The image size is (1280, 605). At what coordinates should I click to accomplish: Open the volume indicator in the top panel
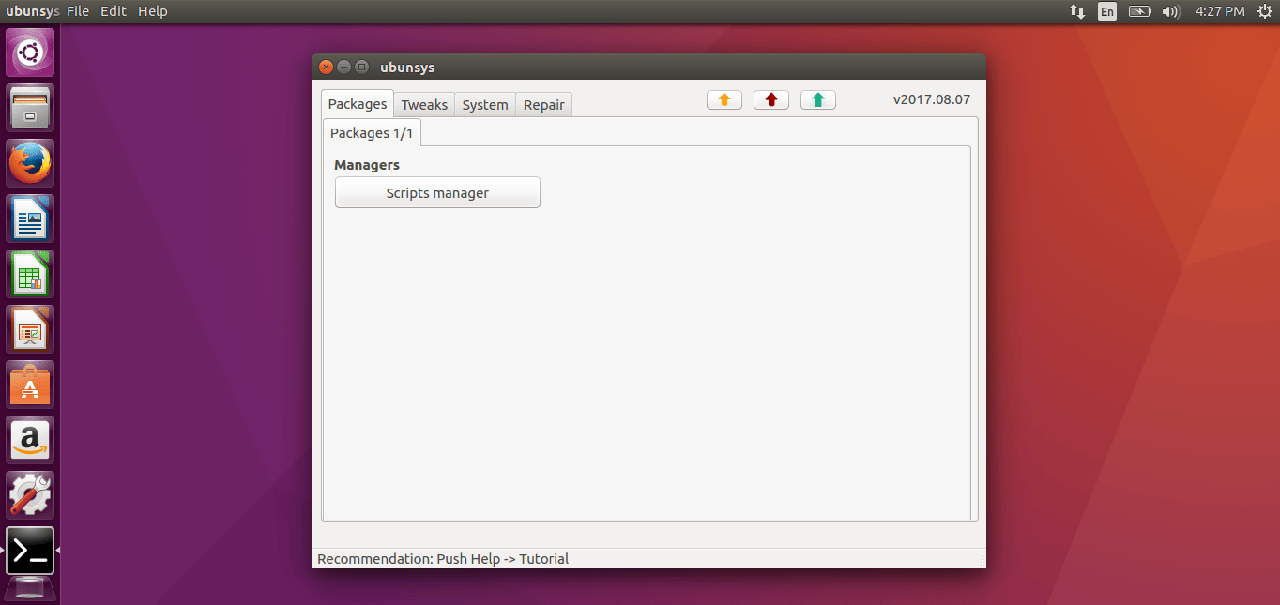point(1170,12)
